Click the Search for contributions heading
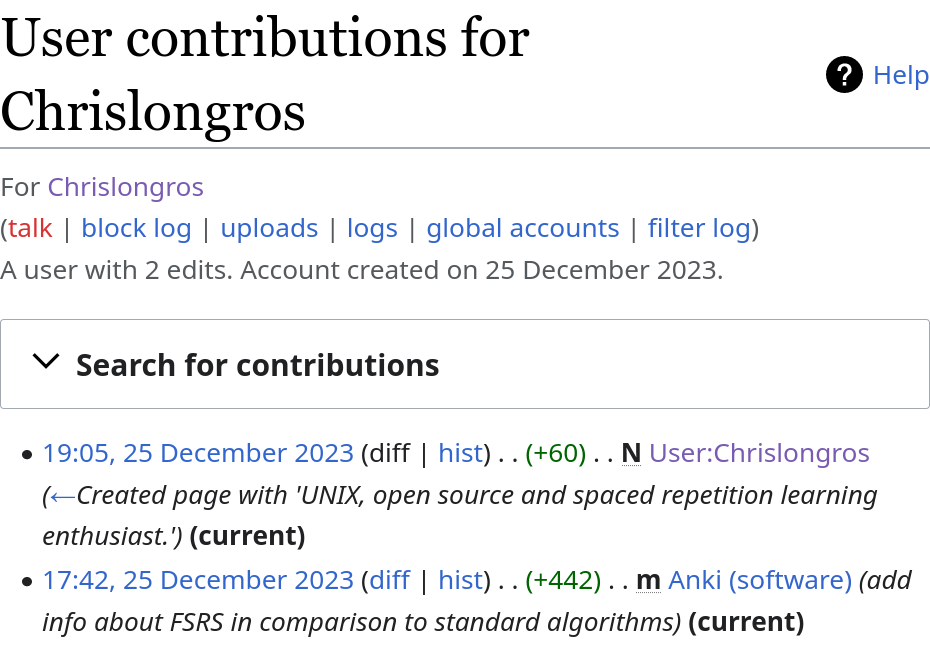This screenshot has width=930, height=645. pos(258,365)
